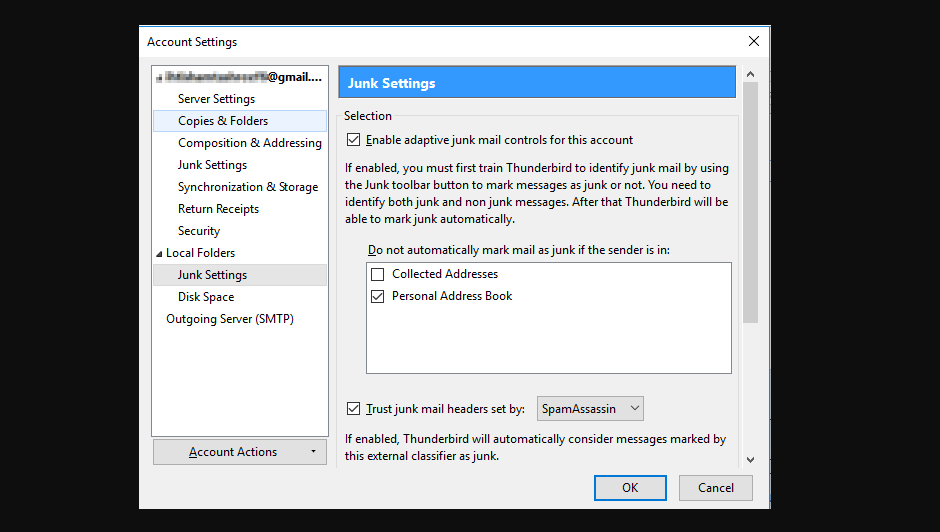Close the Account Settings dialog
Image resolution: width=940 pixels, height=532 pixels.
pos(753,41)
